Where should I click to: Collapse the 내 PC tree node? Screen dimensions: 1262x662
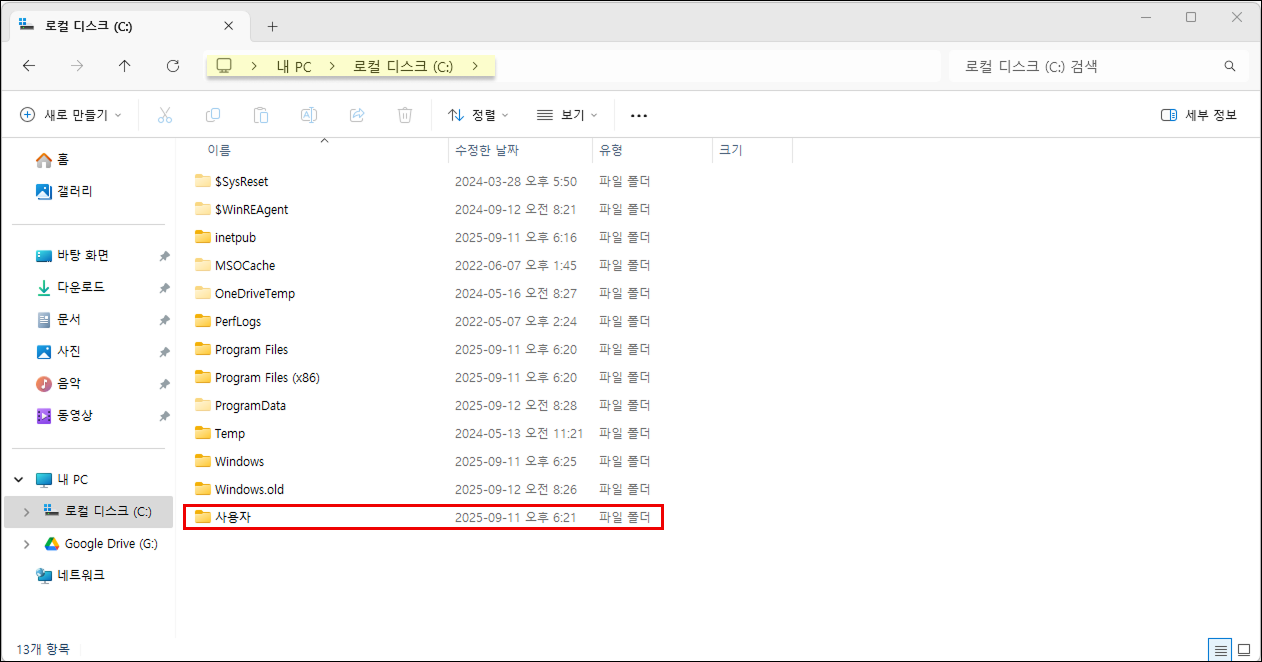tap(18, 480)
